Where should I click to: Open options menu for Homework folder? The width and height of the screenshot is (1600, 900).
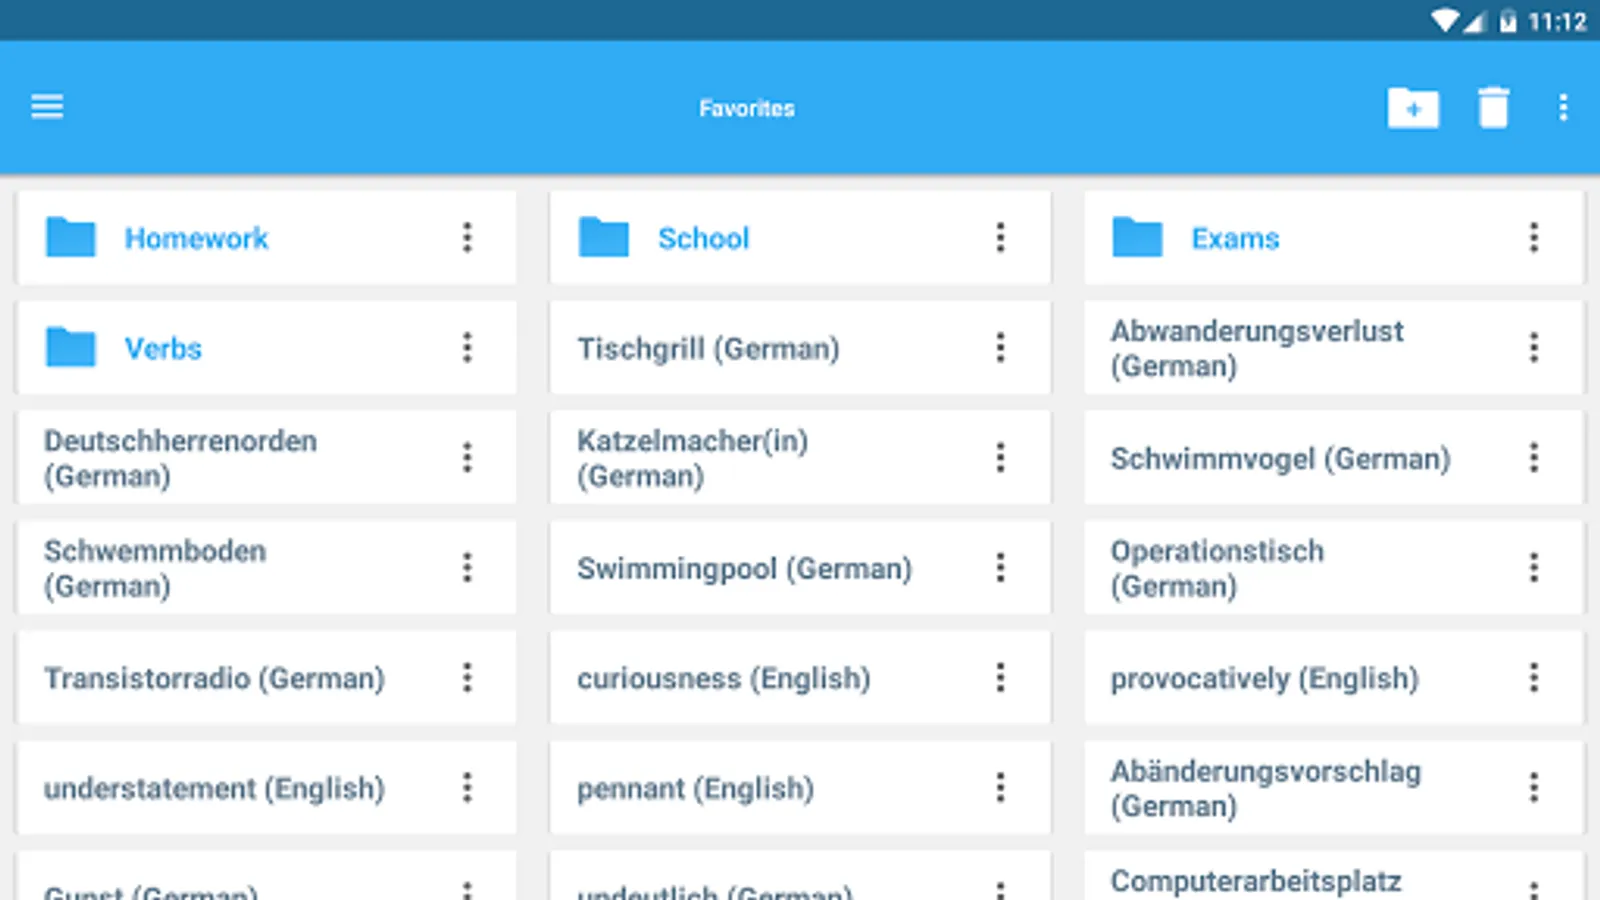[x=467, y=238]
